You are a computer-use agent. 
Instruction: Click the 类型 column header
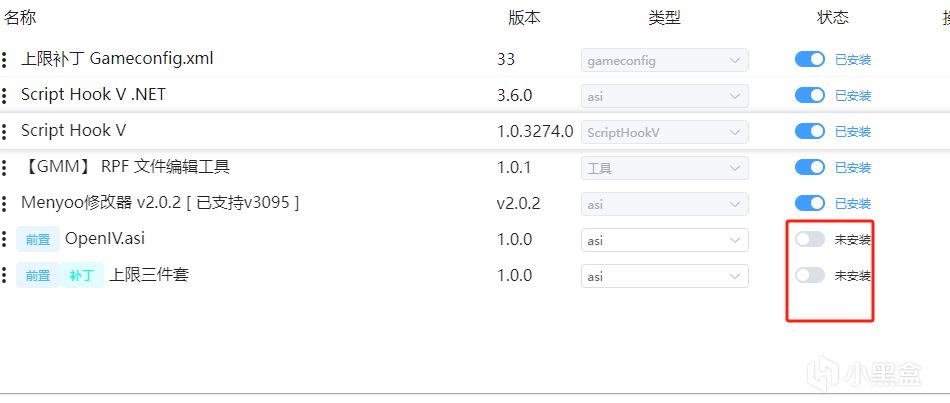point(664,17)
